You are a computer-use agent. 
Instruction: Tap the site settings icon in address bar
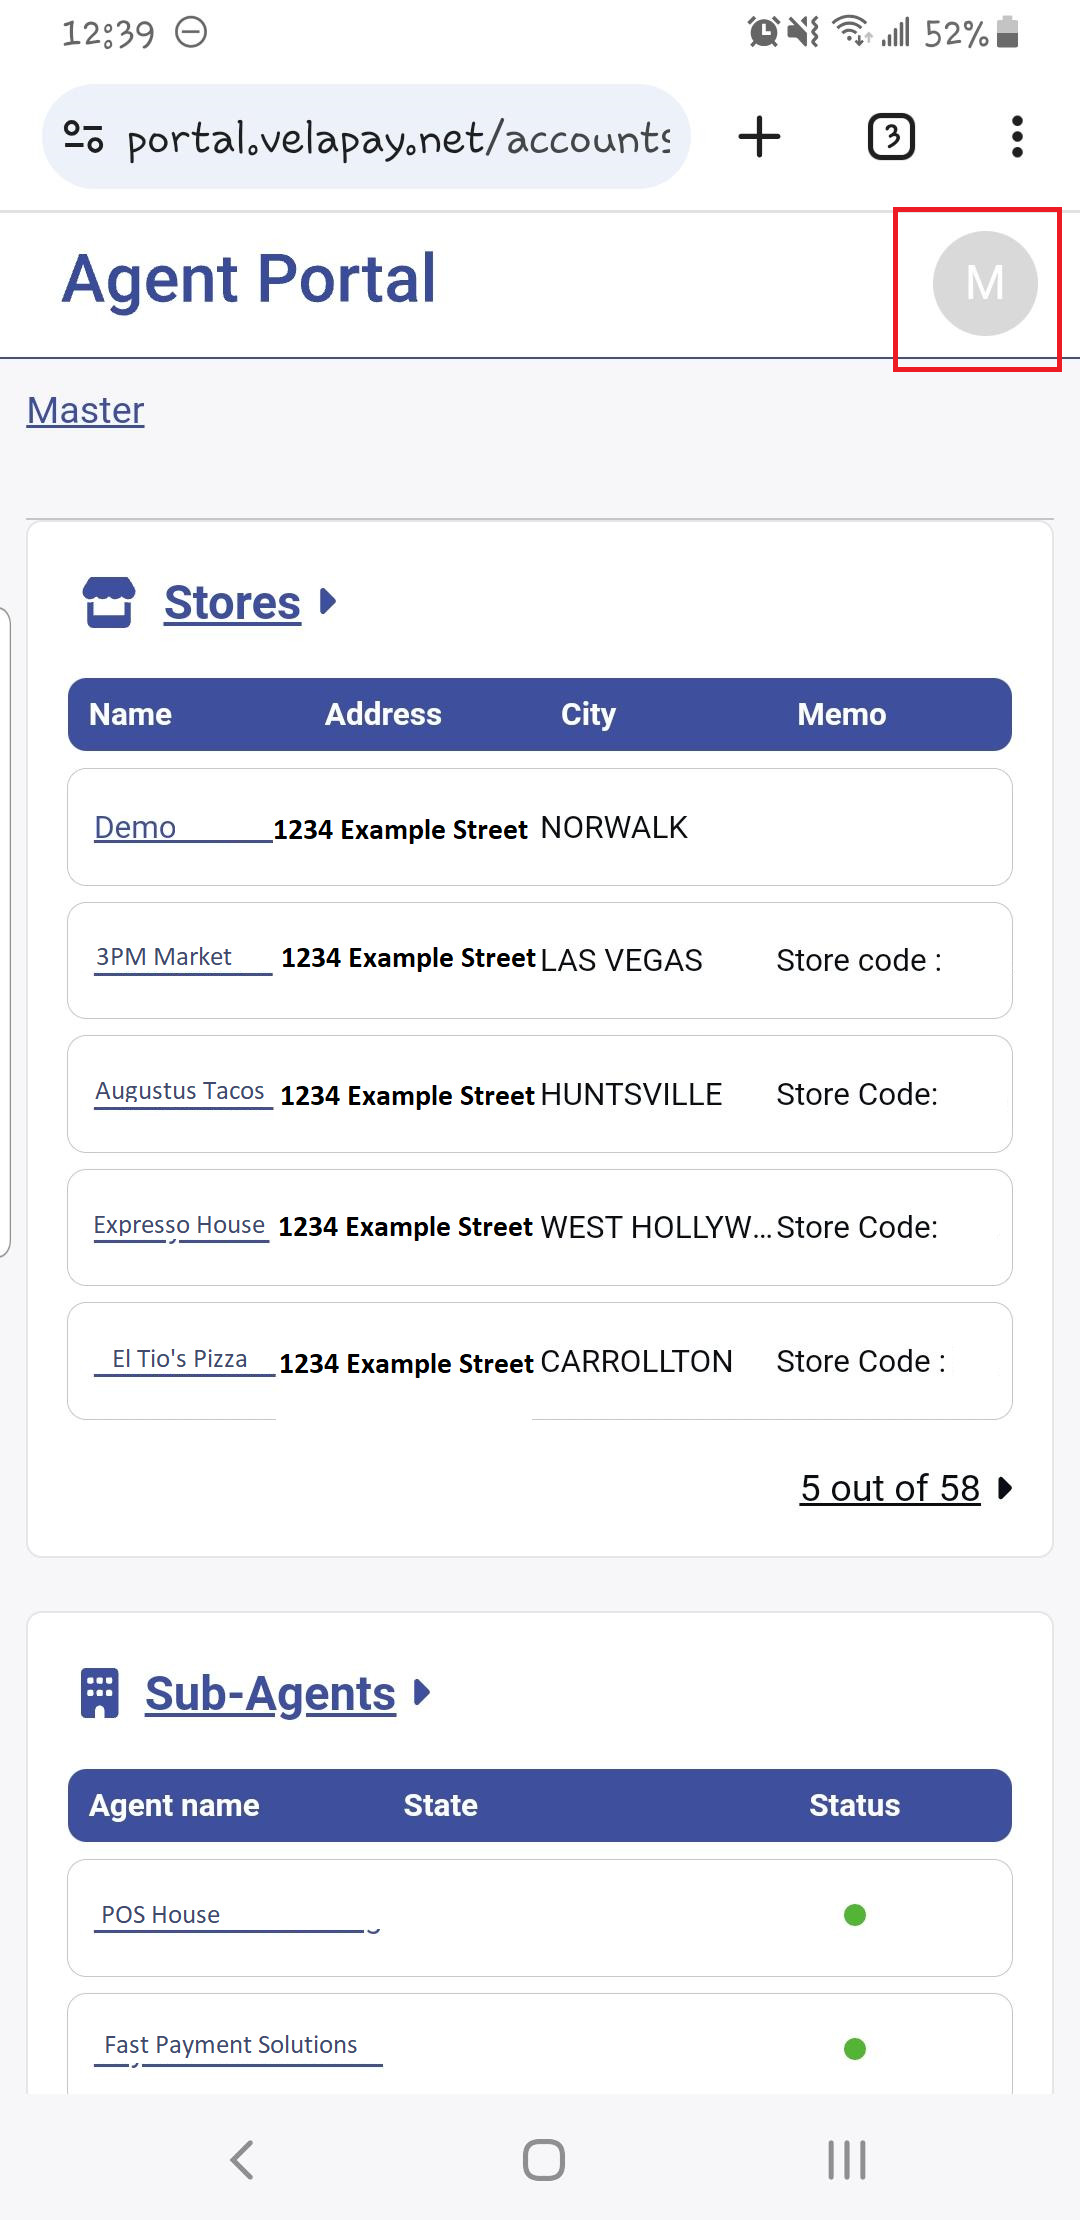point(84,137)
